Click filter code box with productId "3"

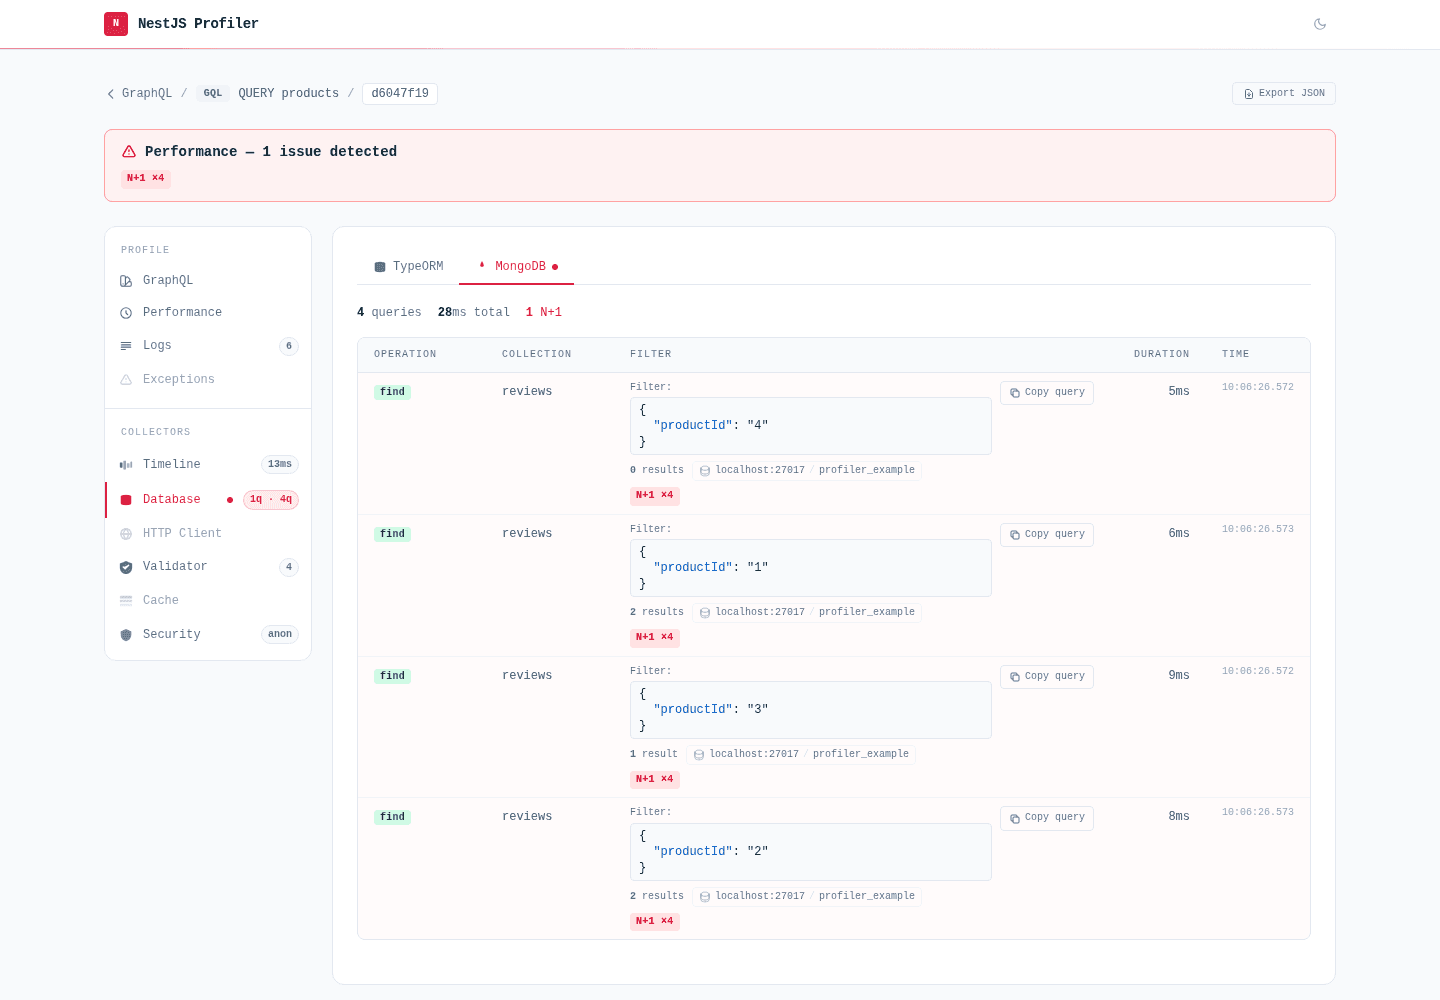pos(811,710)
